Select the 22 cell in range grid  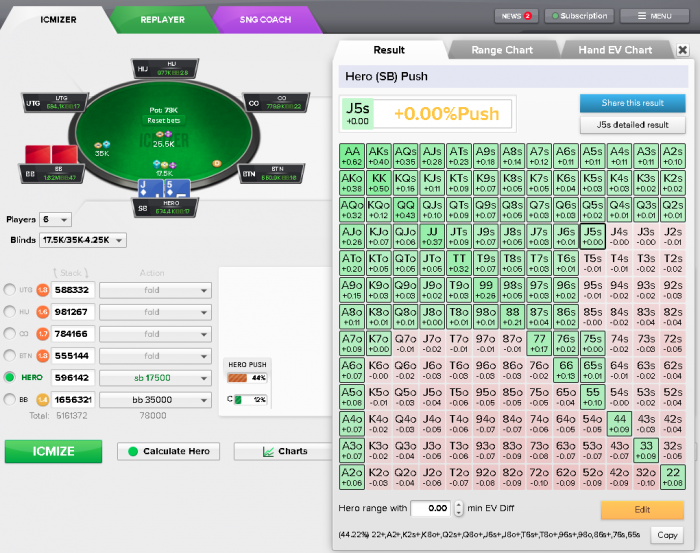[x=672, y=477]
